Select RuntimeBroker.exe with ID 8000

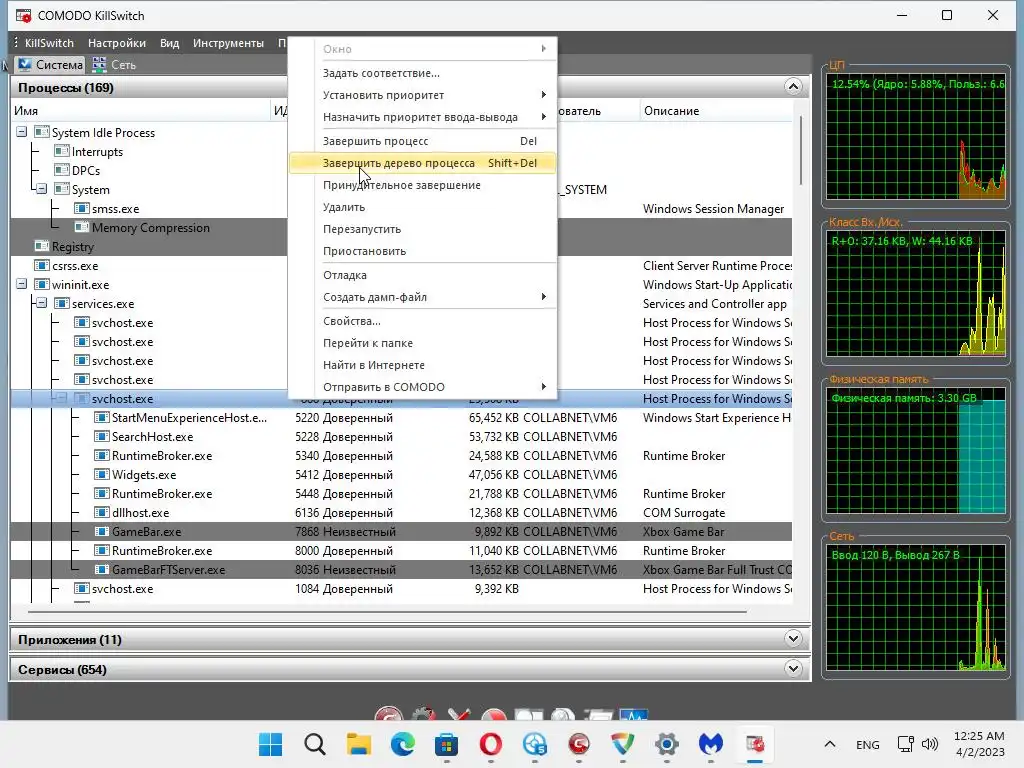162,551
